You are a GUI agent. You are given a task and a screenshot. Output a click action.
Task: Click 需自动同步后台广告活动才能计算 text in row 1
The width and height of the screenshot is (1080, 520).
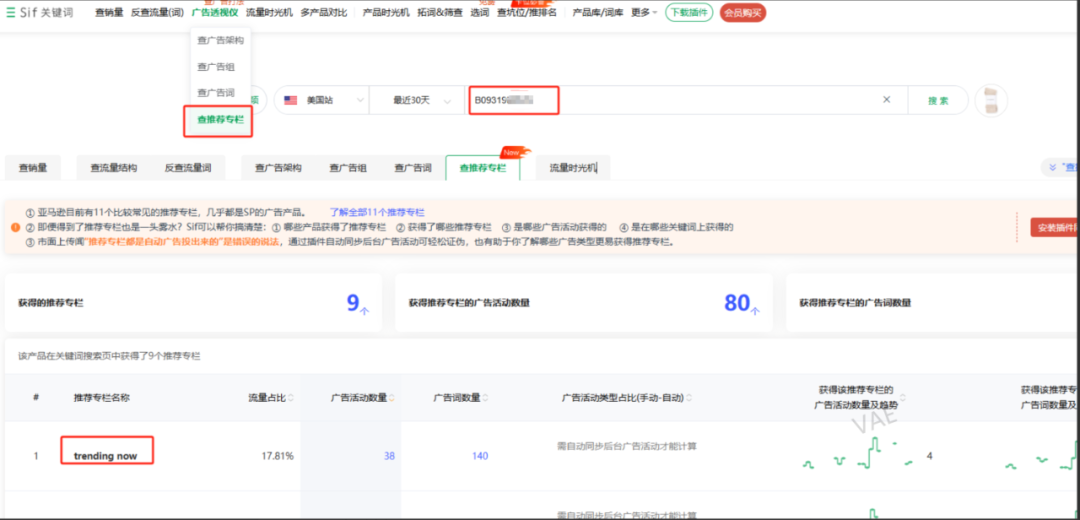click(x=627, y=446)
